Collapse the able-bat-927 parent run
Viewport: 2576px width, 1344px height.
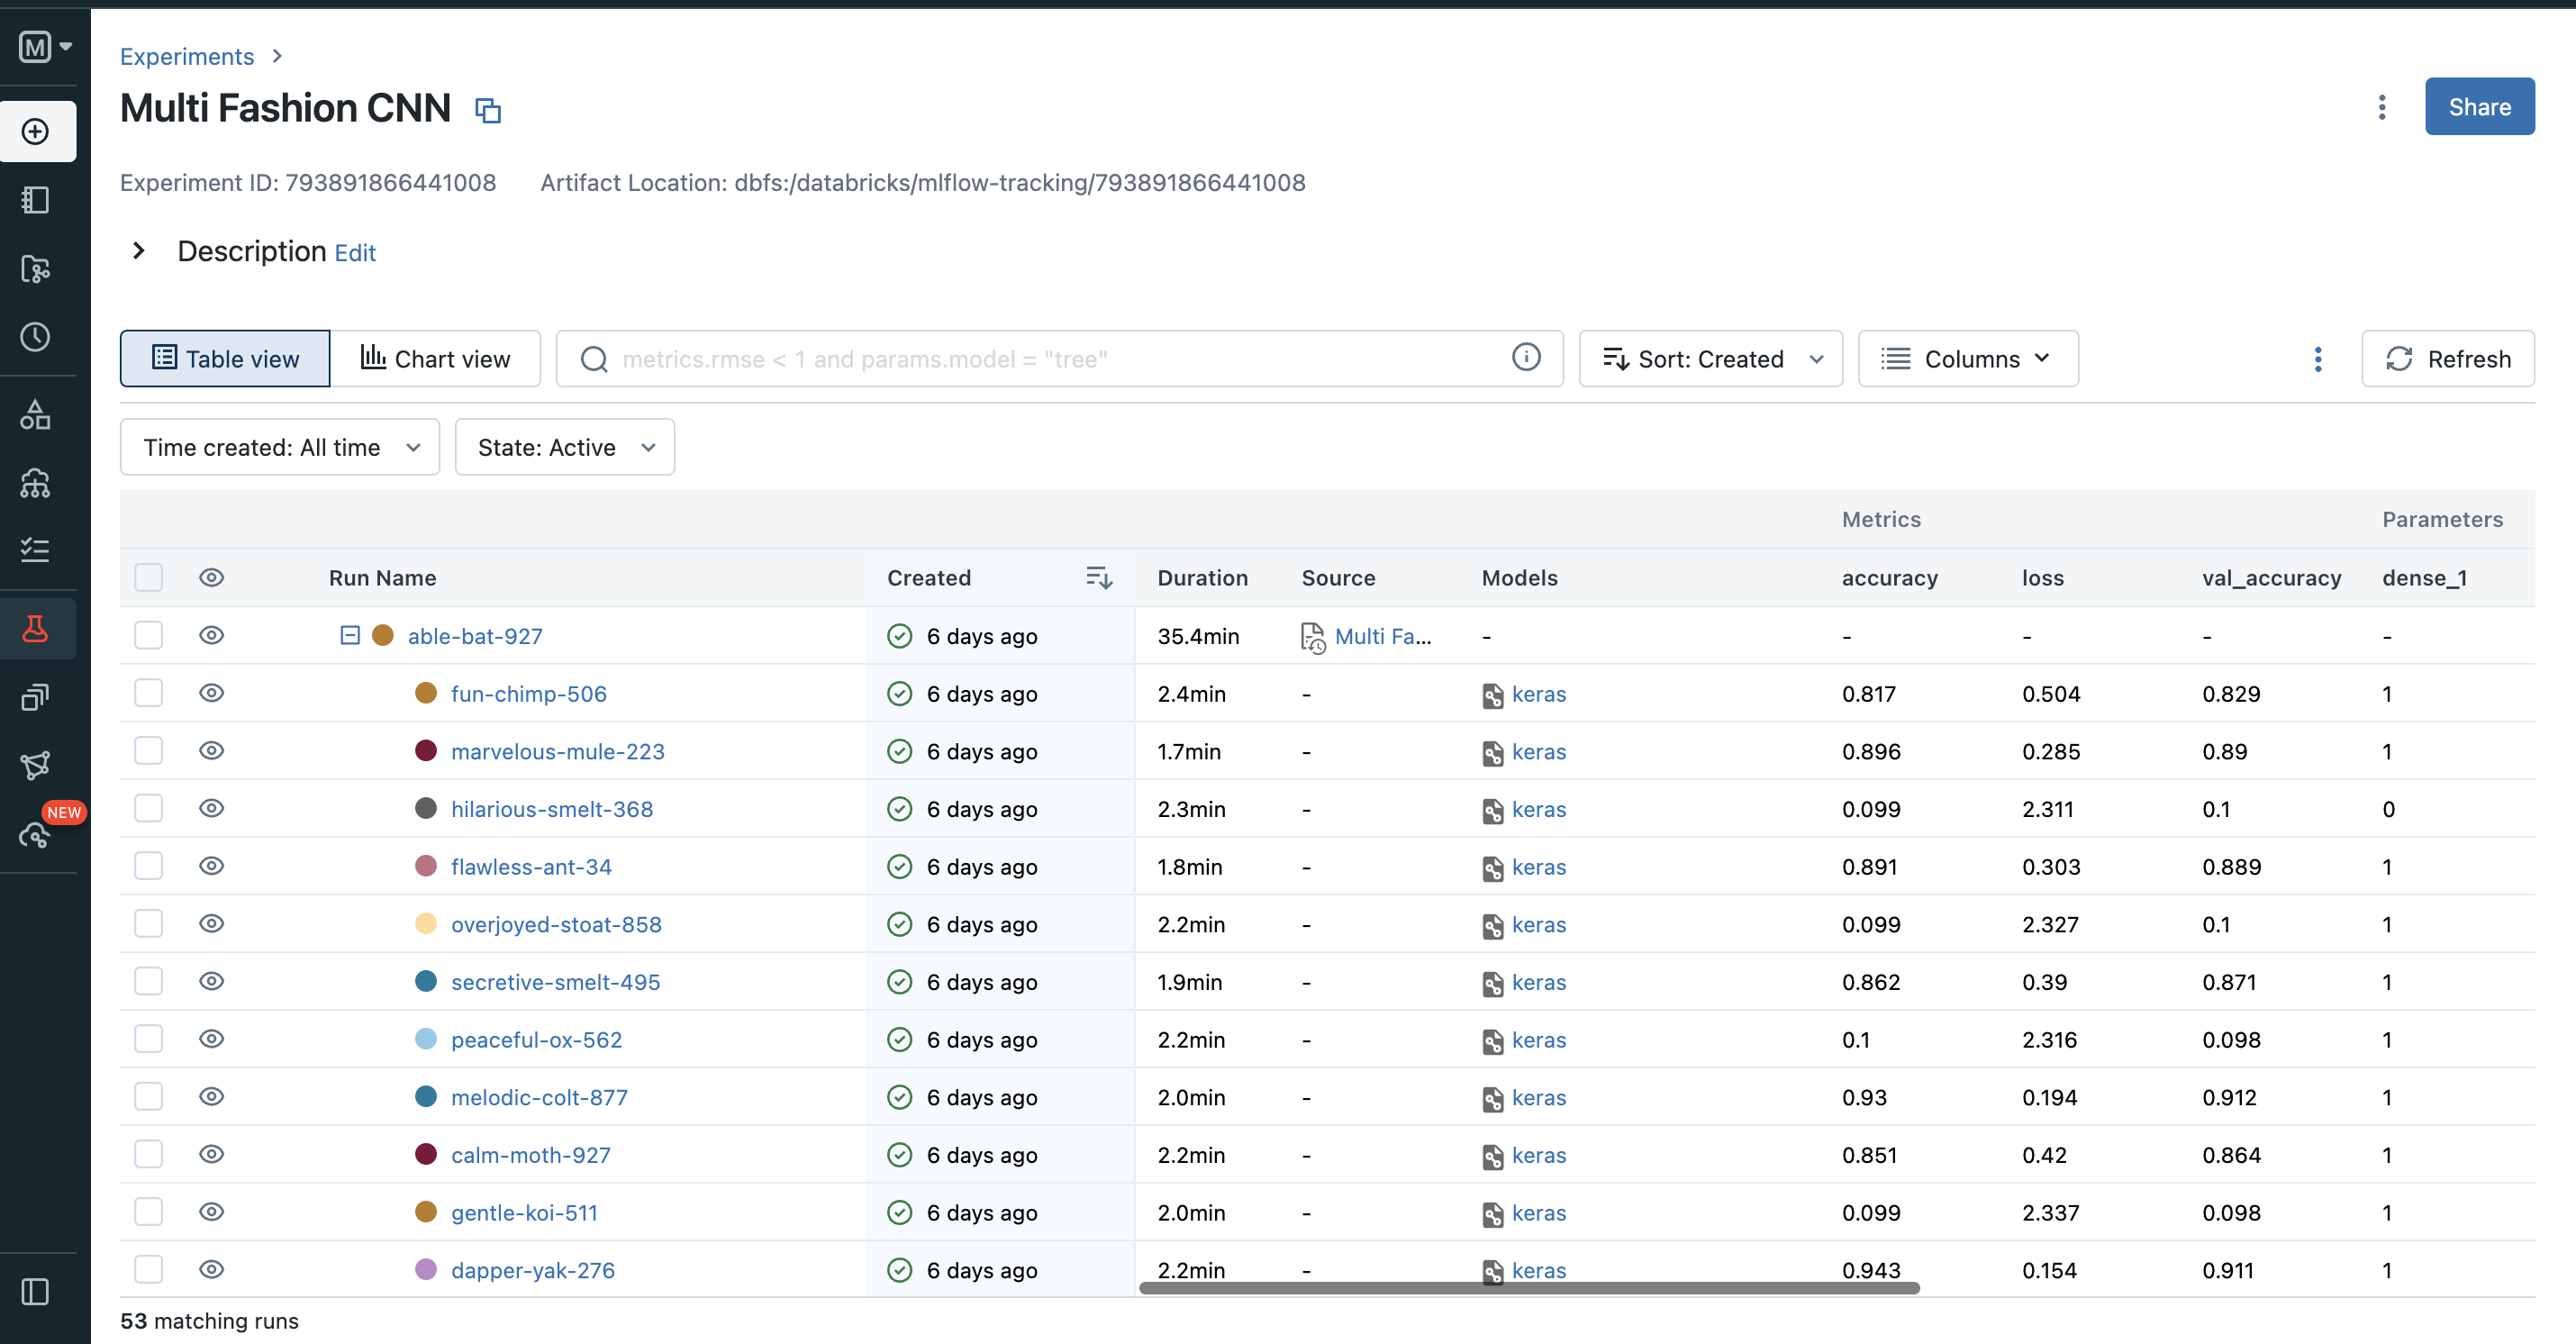(x=350, y=636)
